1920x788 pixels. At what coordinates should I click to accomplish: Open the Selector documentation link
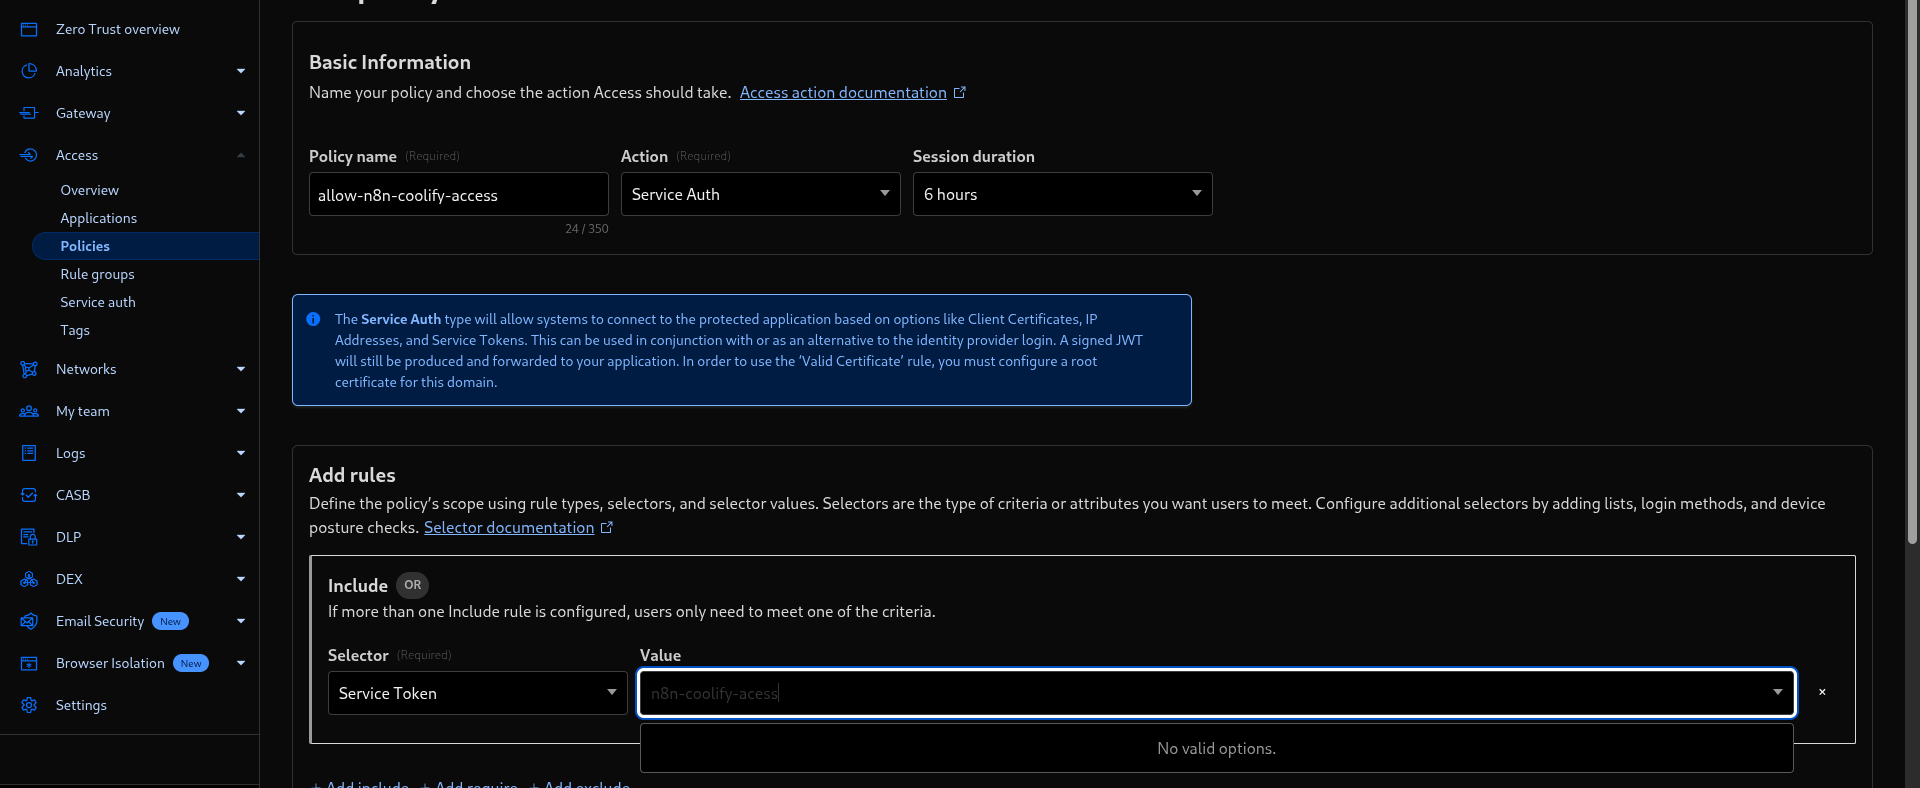[509, 528]
